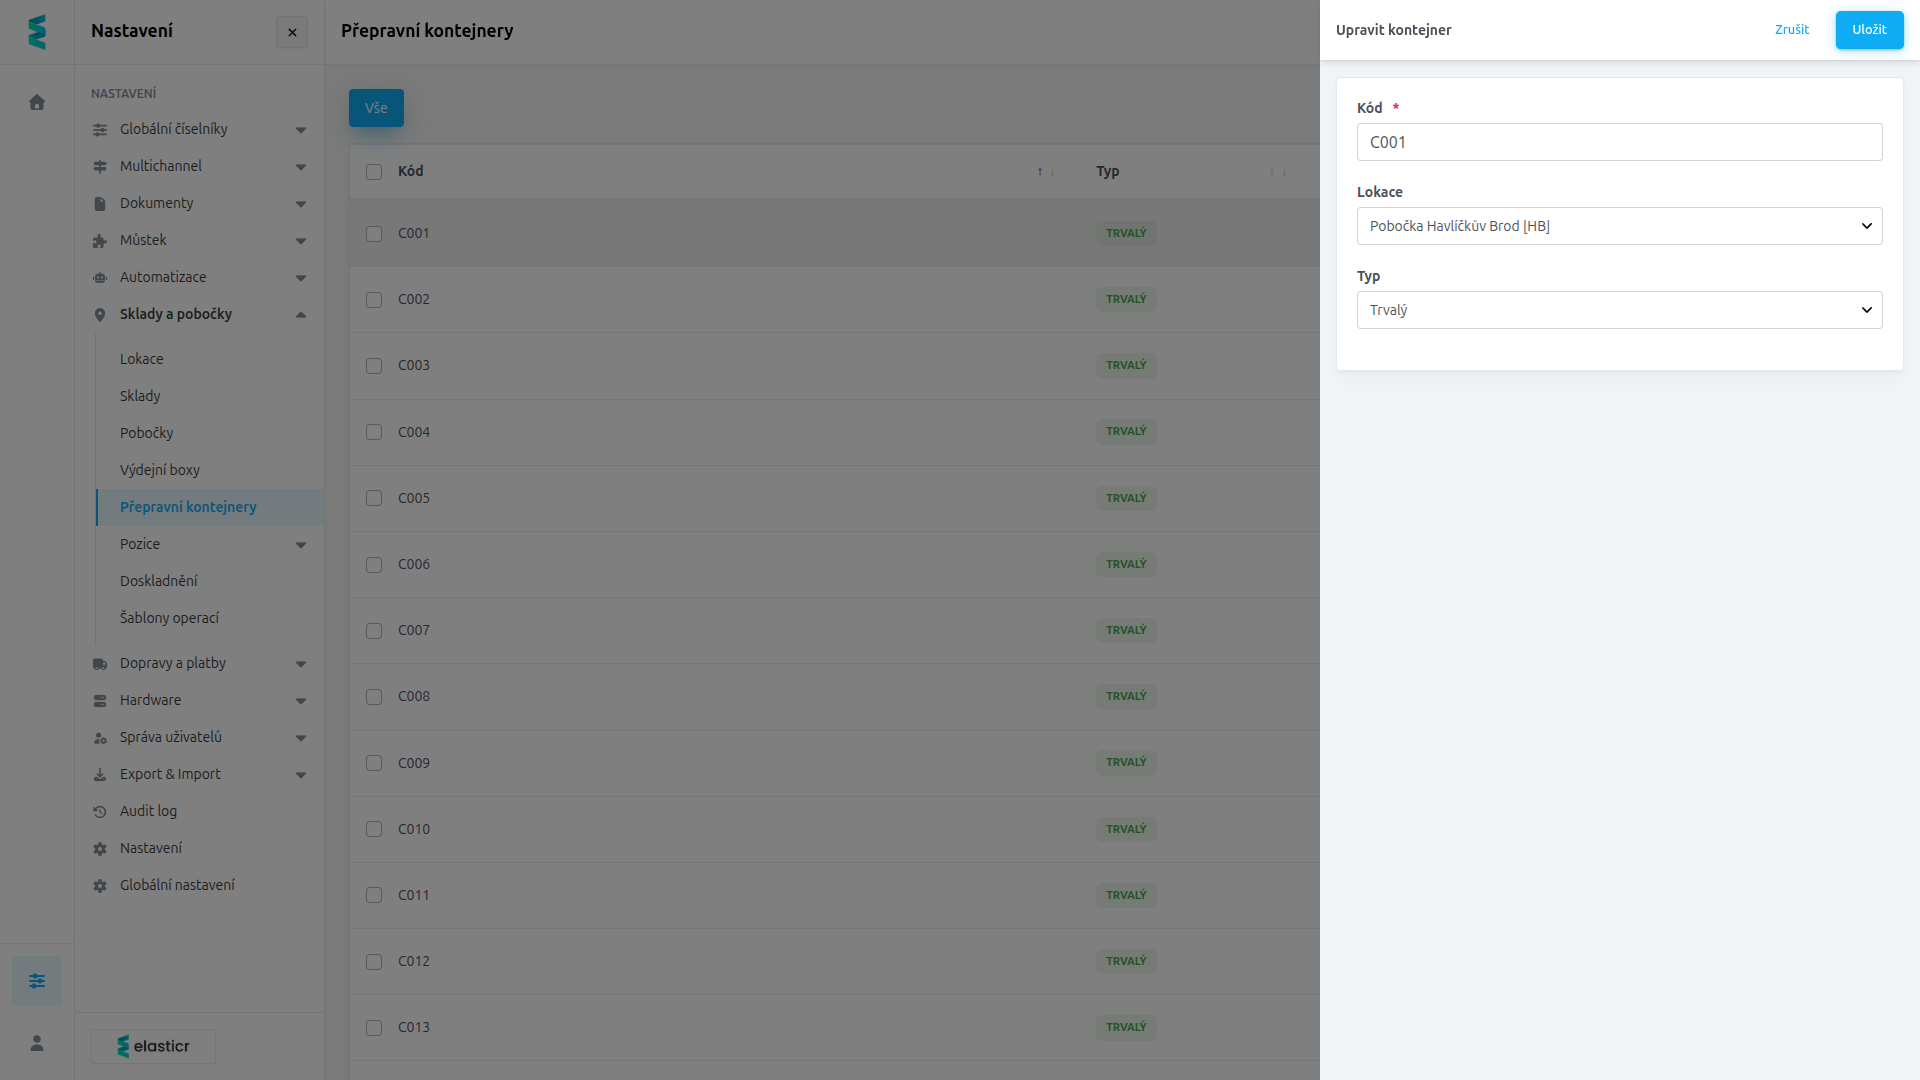Expand the Automatizace section arrow
1920x1080 pixels.
(x=301, y=278)
